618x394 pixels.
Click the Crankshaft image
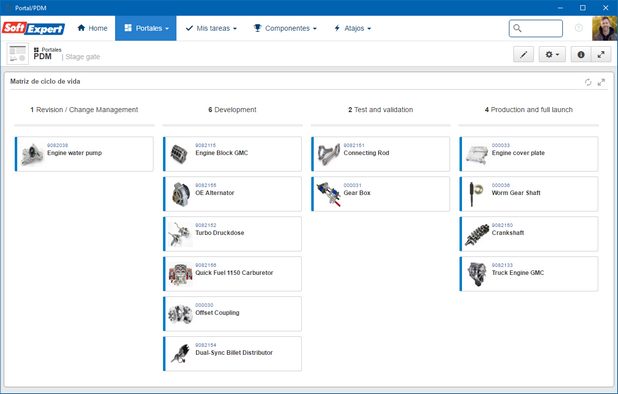coord(477,234)
